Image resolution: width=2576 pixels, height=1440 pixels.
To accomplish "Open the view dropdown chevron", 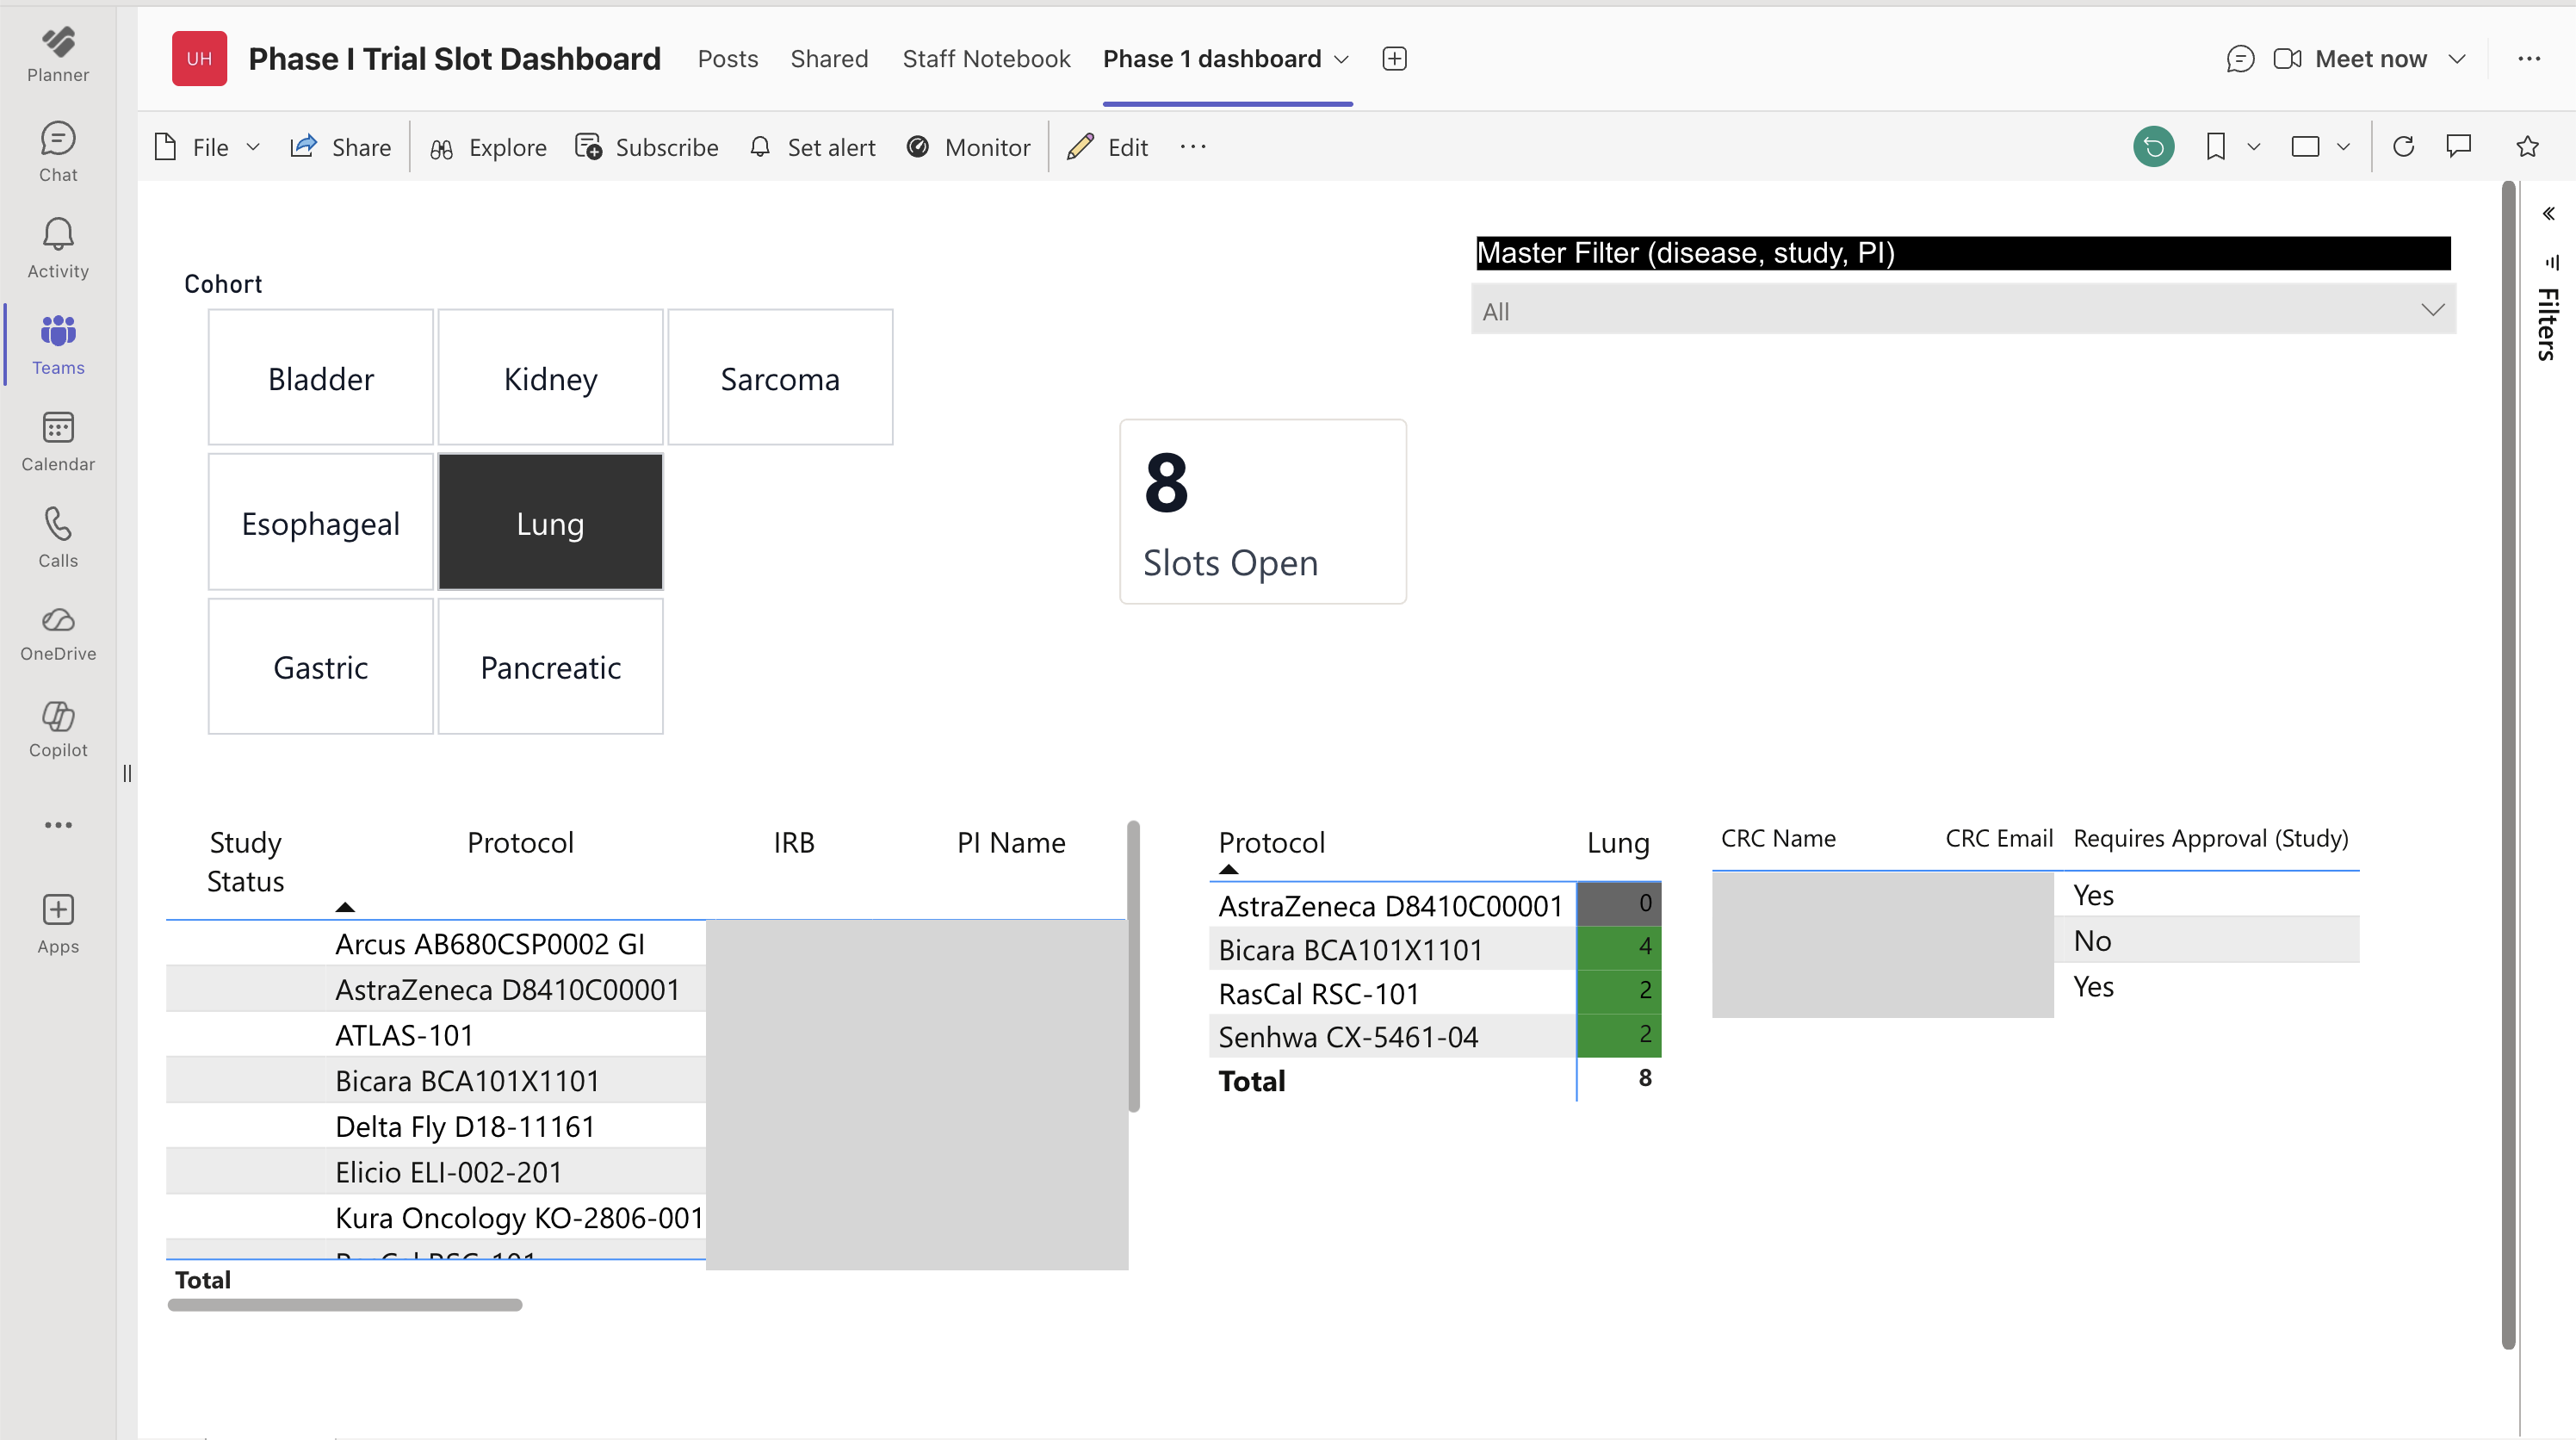I will click(x=2343, y=147).
